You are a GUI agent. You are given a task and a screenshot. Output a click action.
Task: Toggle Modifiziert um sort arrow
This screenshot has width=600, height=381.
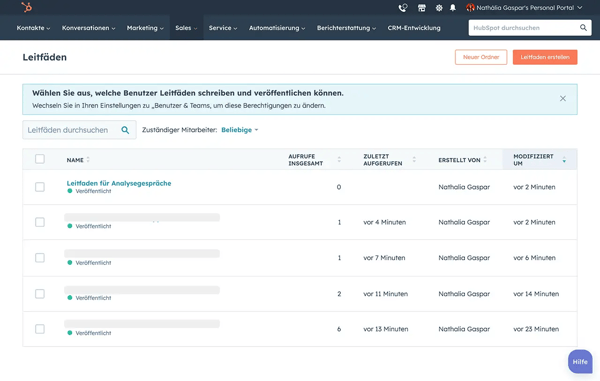pyautogui.click(x=564, y=160)
